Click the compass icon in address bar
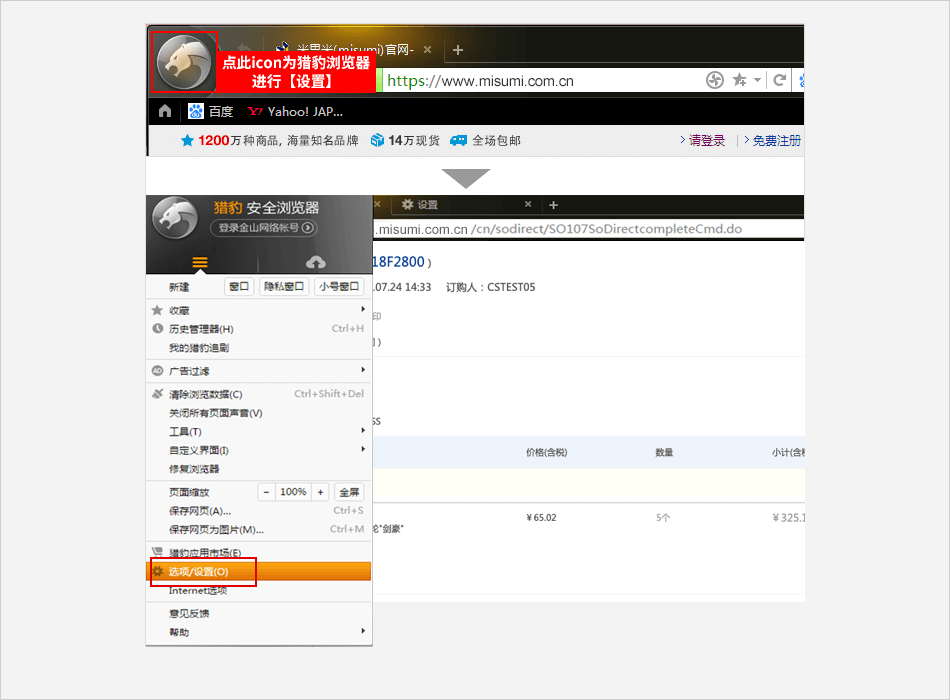 [714, 80]
